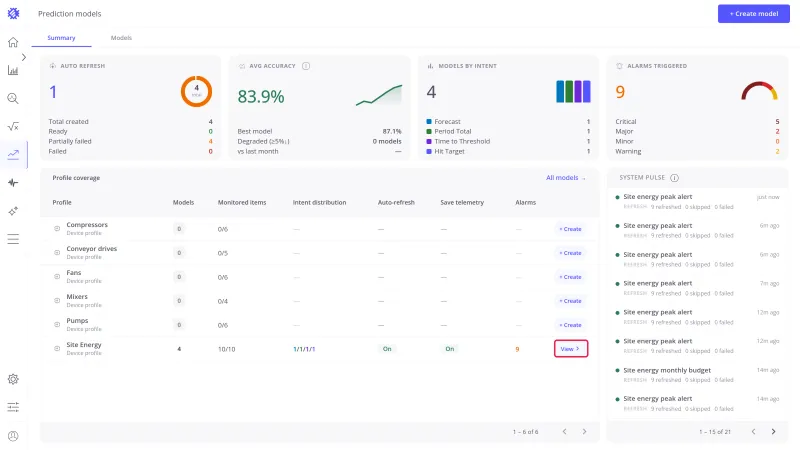Click the app logo at top left
800x450 pixels.
pos(14,13)
